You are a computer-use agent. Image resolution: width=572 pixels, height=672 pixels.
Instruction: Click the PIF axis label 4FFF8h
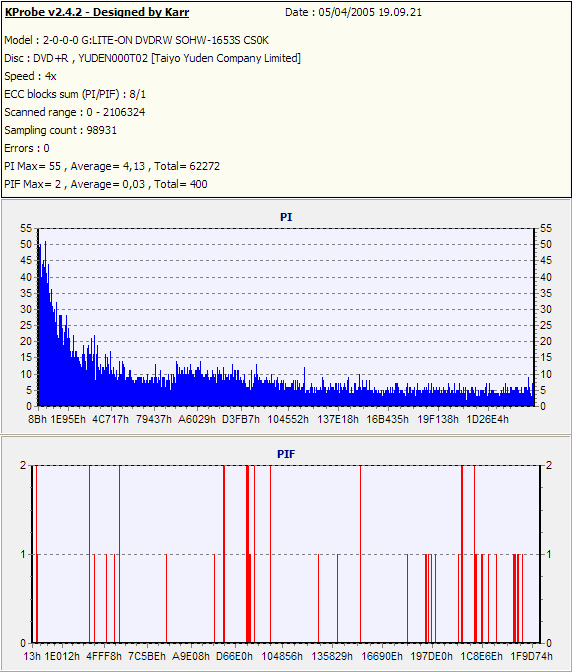click(x=104, y=656)
